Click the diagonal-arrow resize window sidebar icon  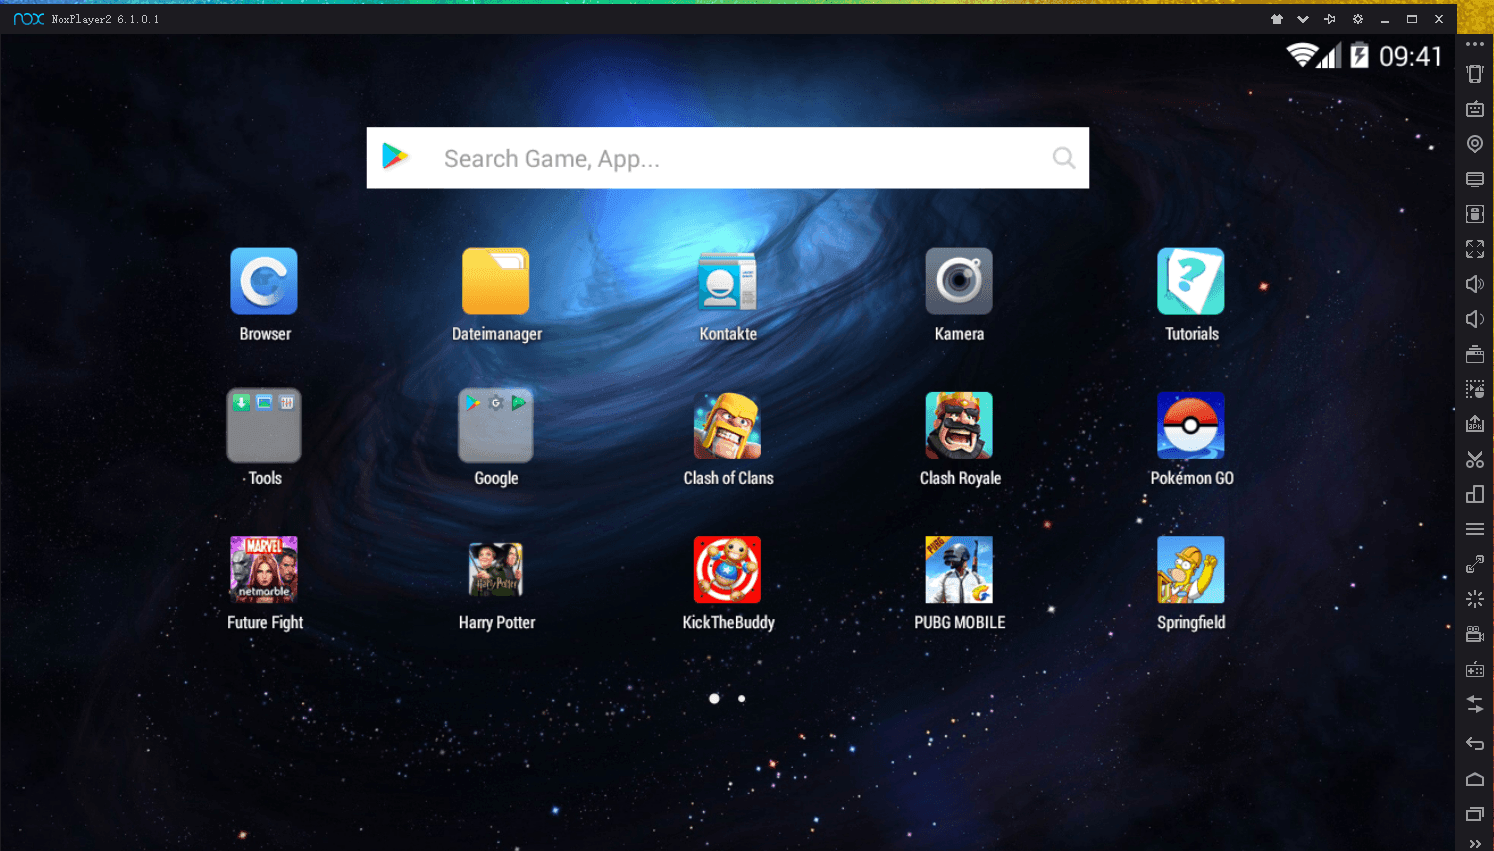(x=1475, y=564)
